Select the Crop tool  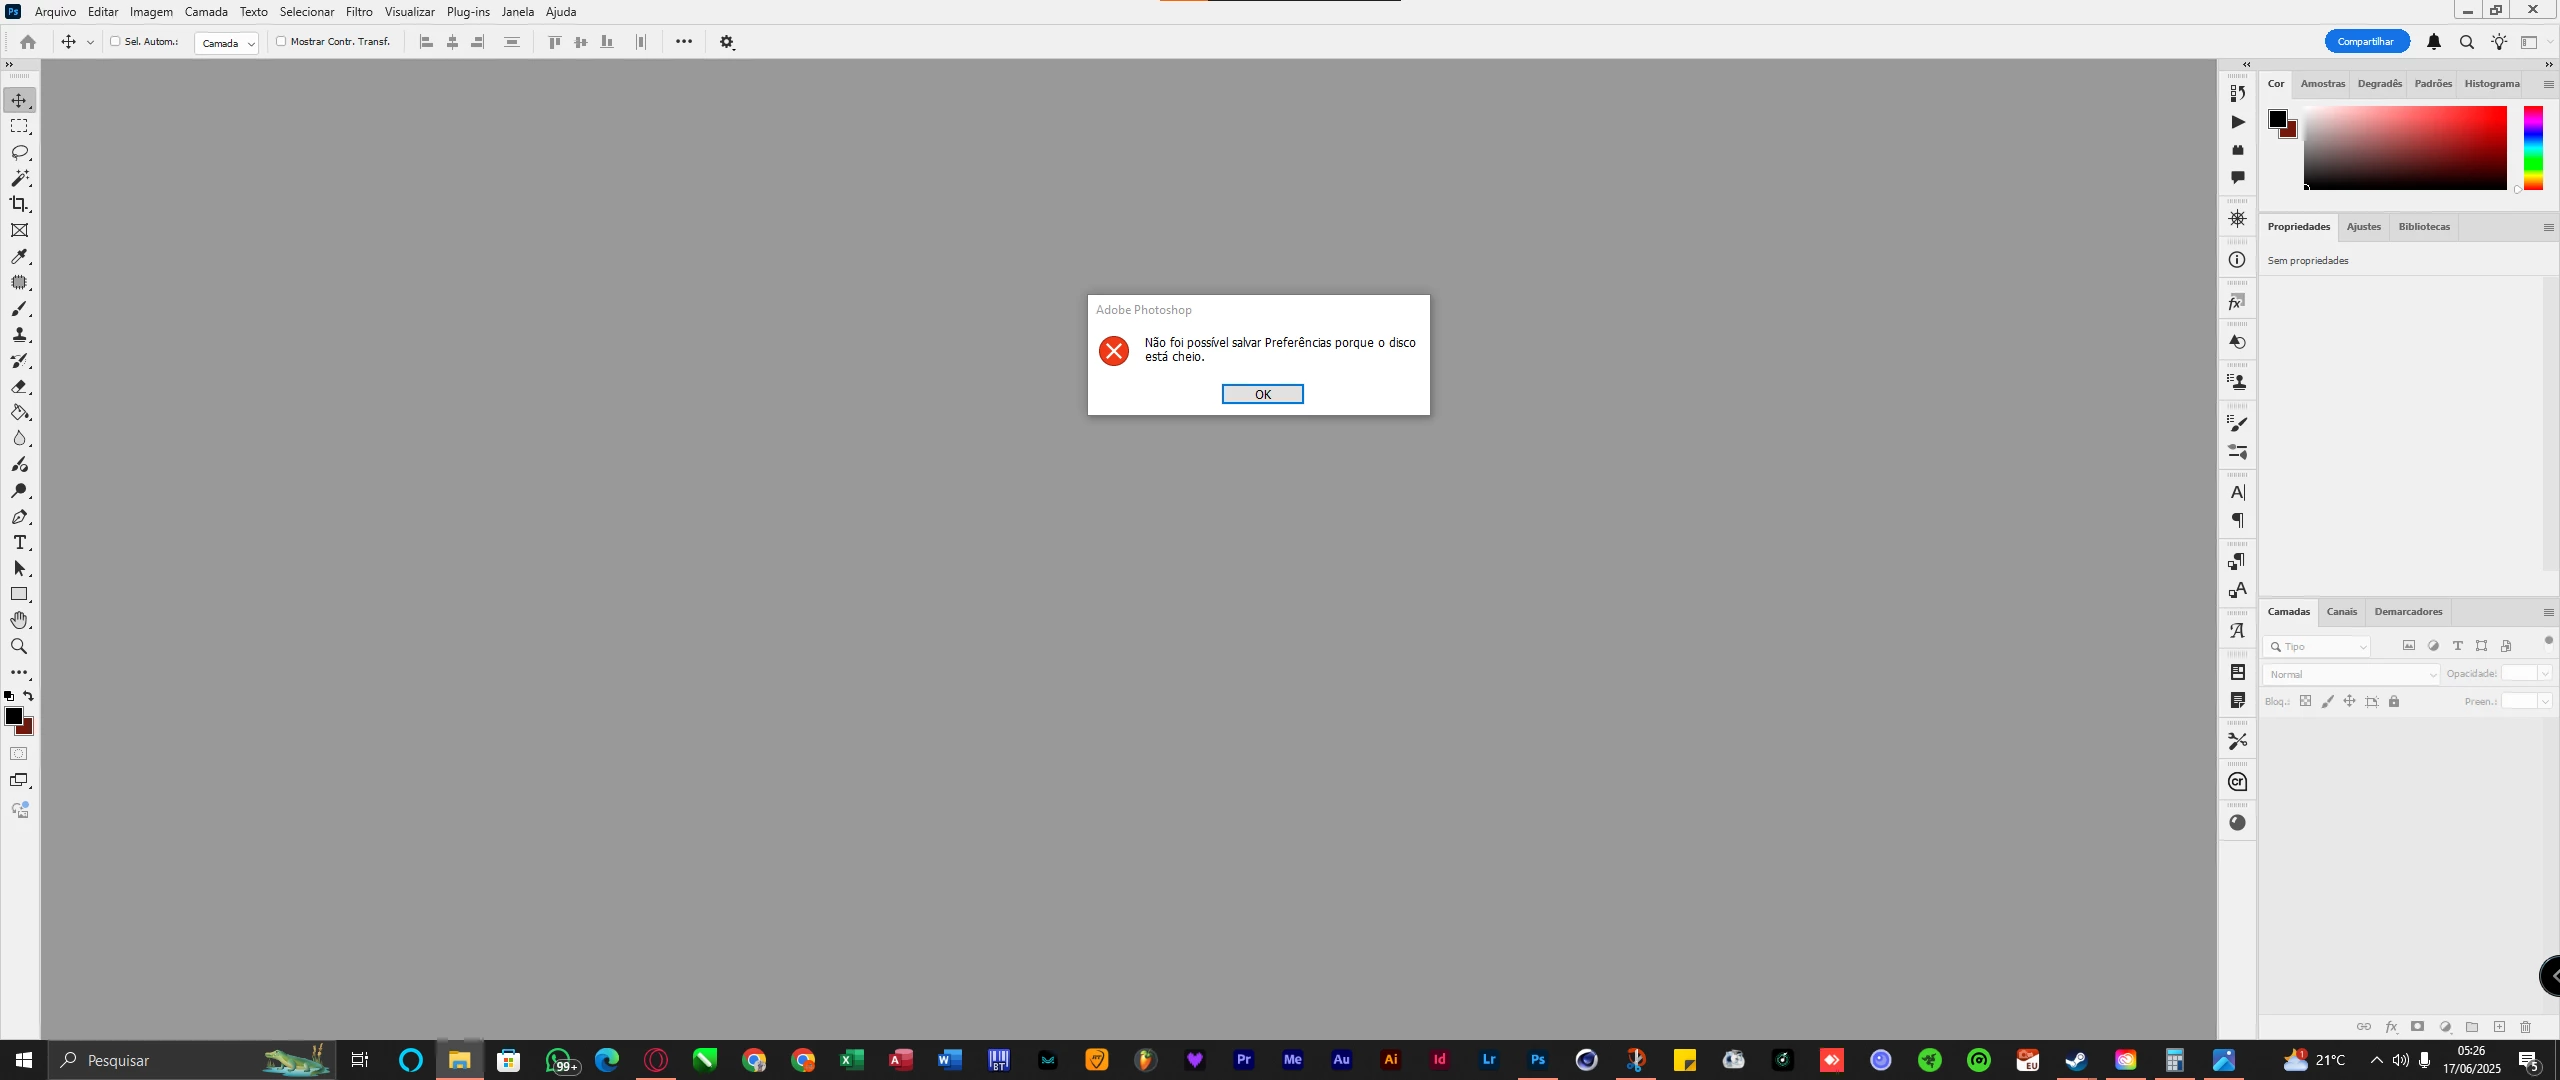pyautogui.click(x=19, y=204)
